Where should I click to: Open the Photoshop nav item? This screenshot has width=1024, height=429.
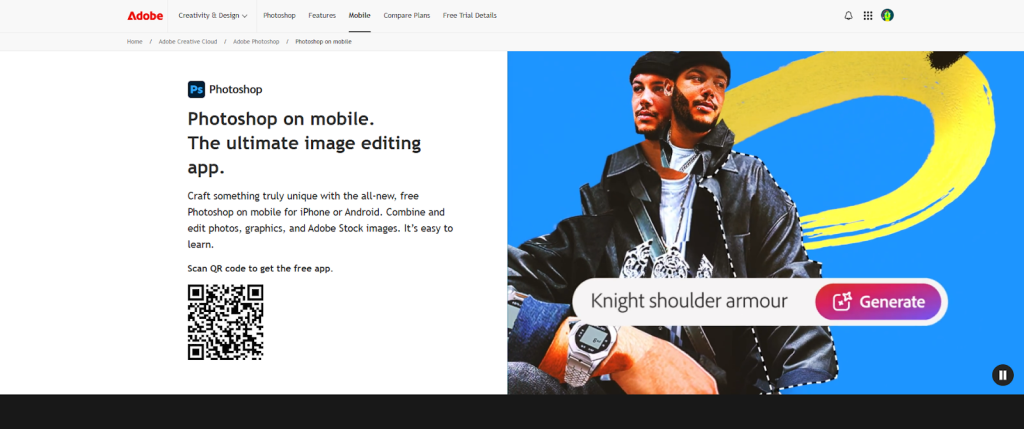click(279, 16)
